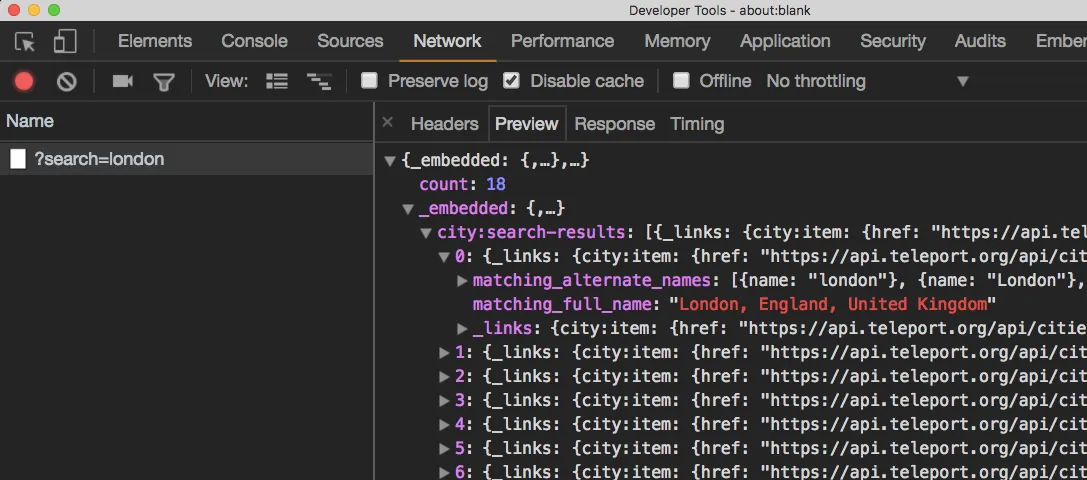Show the raw Response tab
This screenshot has height=480, width=1087.
click(x=614, y=124)
